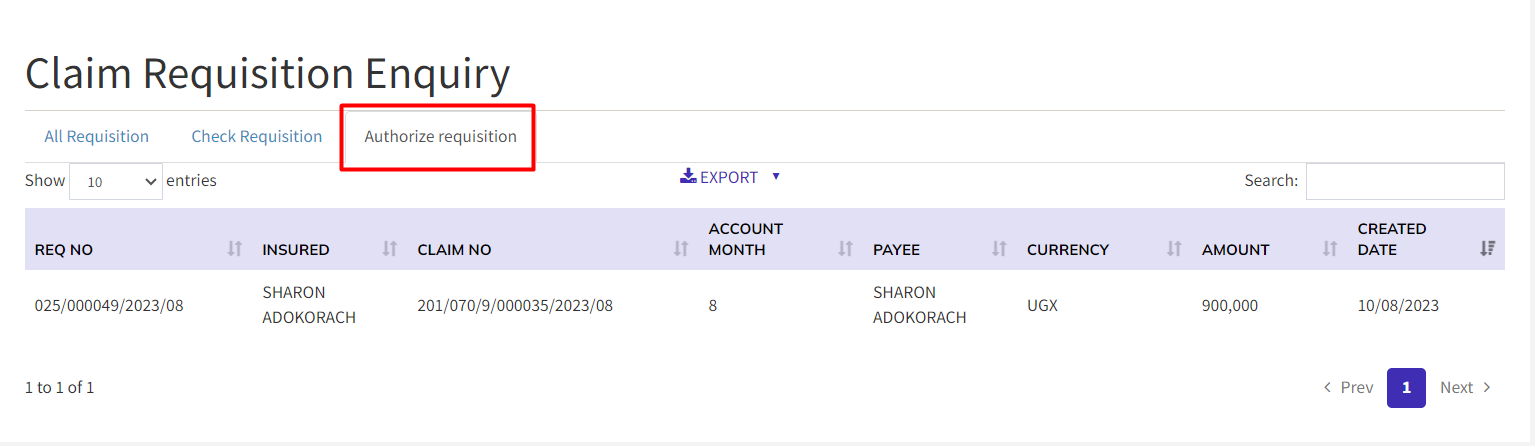Click CURRENCY column sort icon
The height and width of the screenshot is (446, 1535).
tap(1174, 249)
